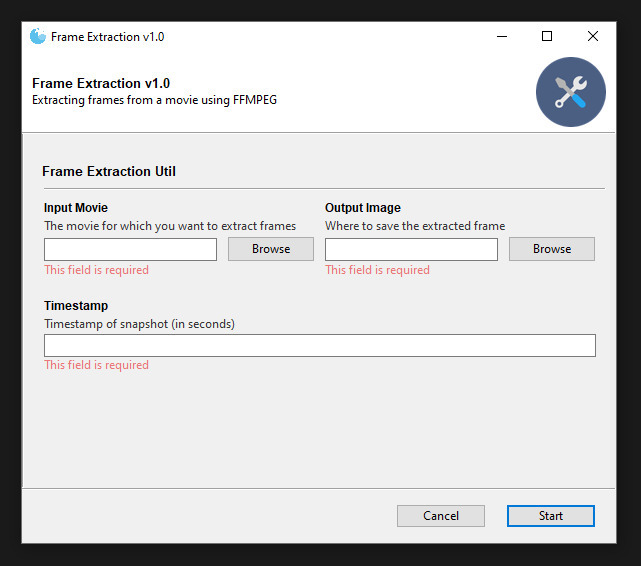Click the Frame Extraction app icon in title bar
This screenshot has height=566, width=641.
38,37
